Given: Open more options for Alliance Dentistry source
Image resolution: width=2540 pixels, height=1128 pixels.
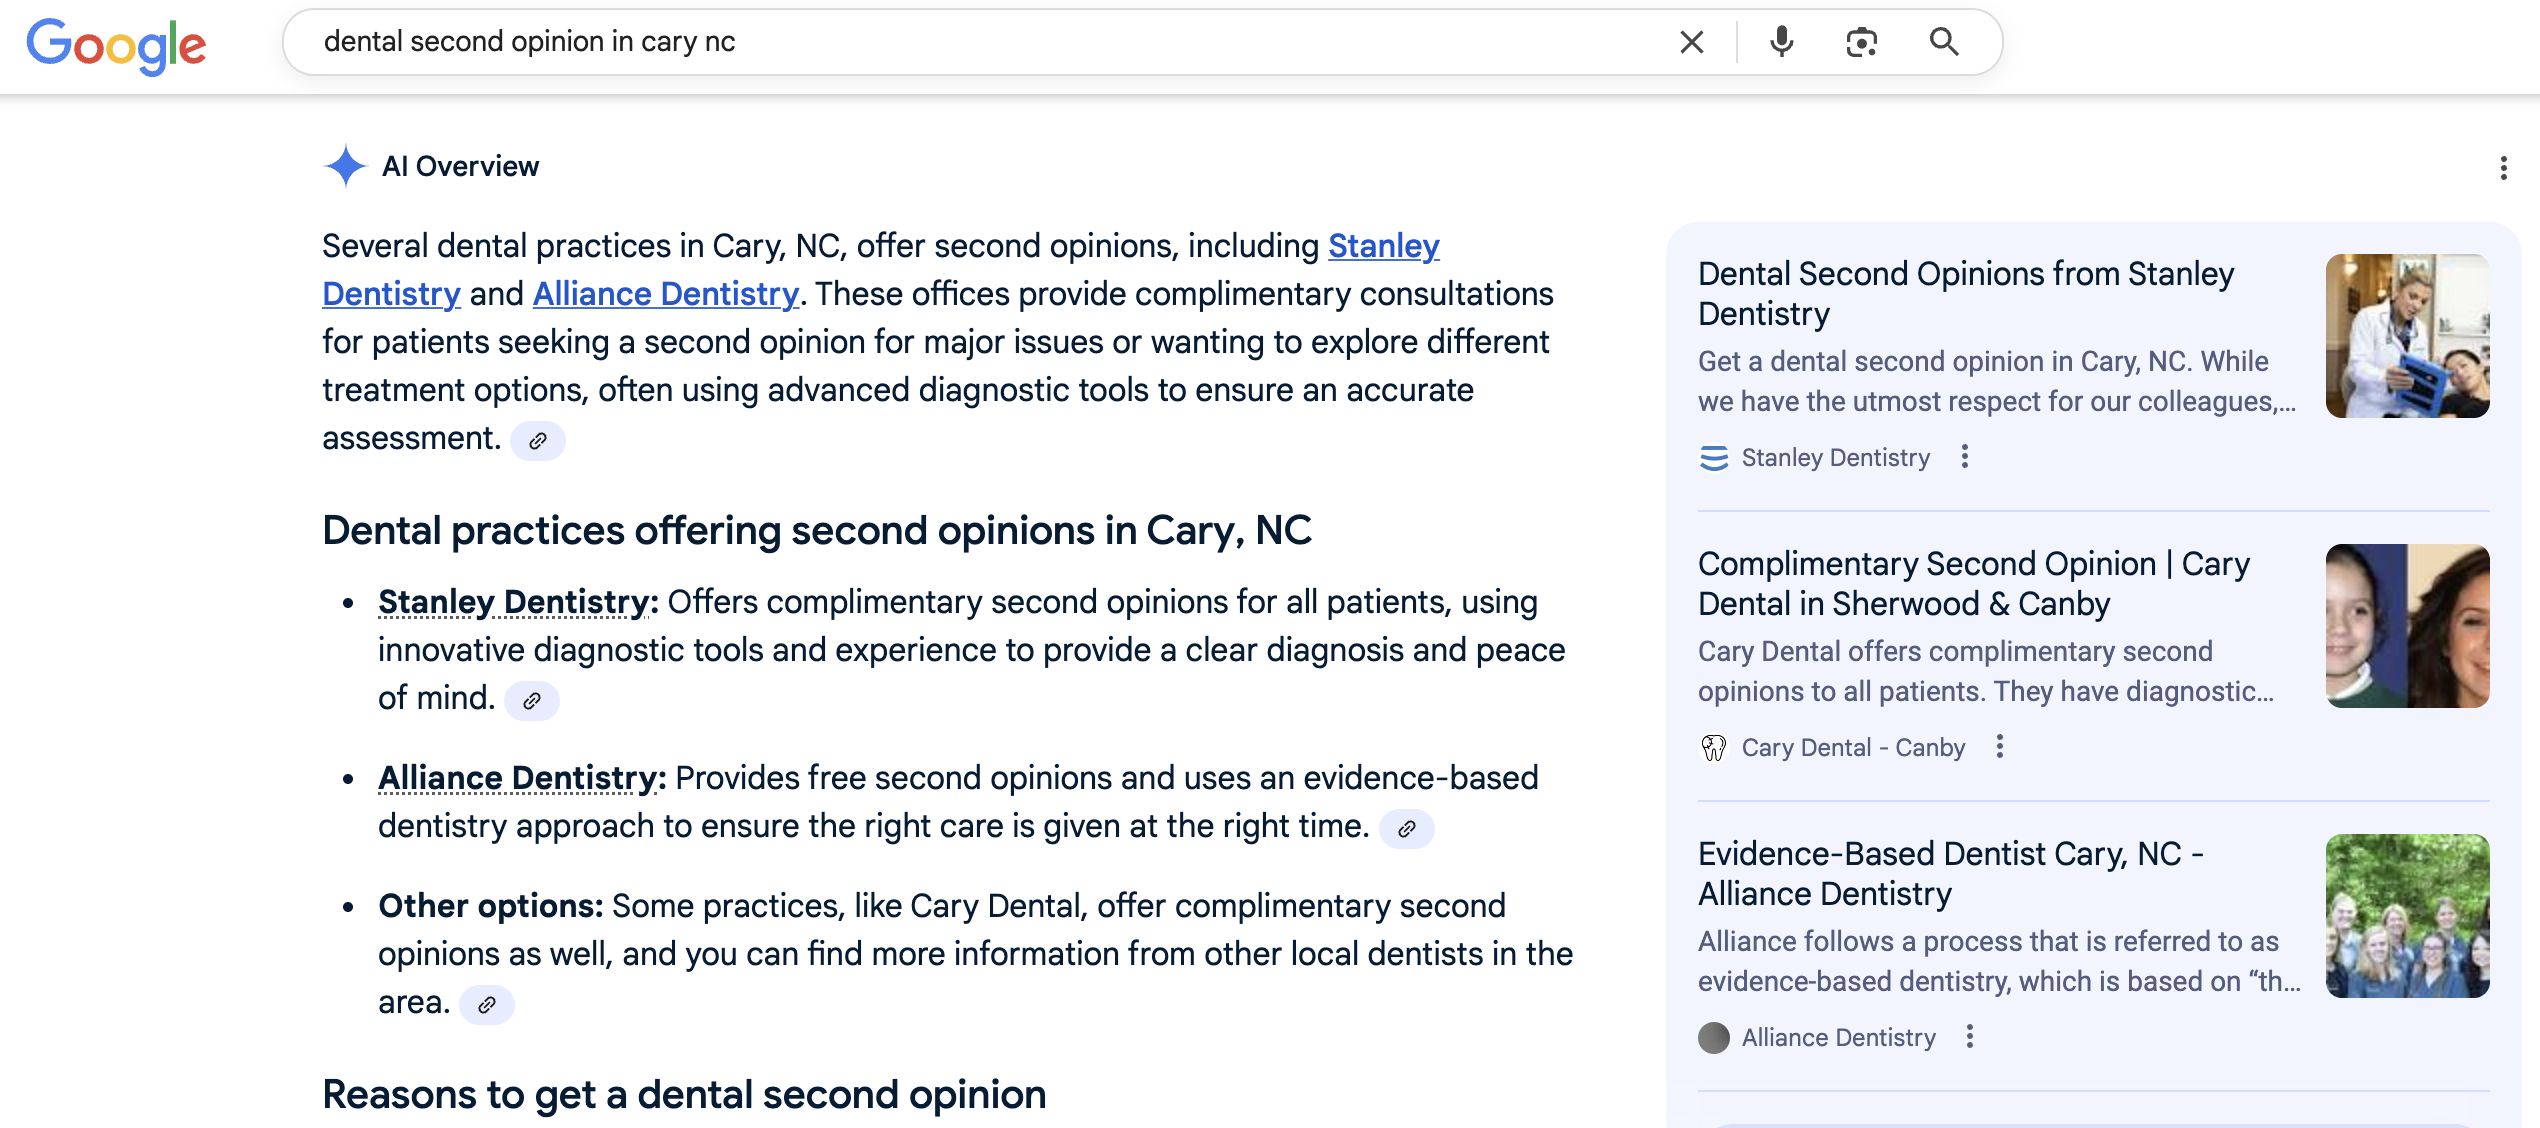Looking at the screenshot, I should tap(1969, 1037).
